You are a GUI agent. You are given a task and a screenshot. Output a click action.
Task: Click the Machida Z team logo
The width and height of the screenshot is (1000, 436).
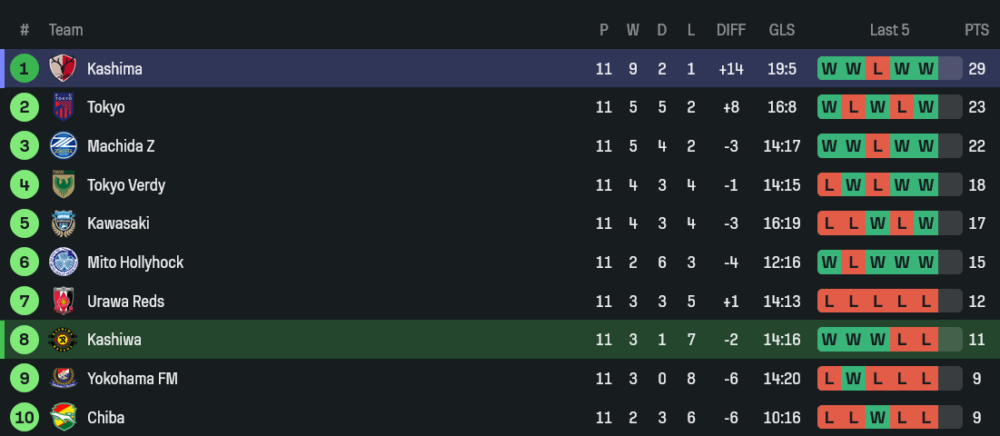point(63,146)
